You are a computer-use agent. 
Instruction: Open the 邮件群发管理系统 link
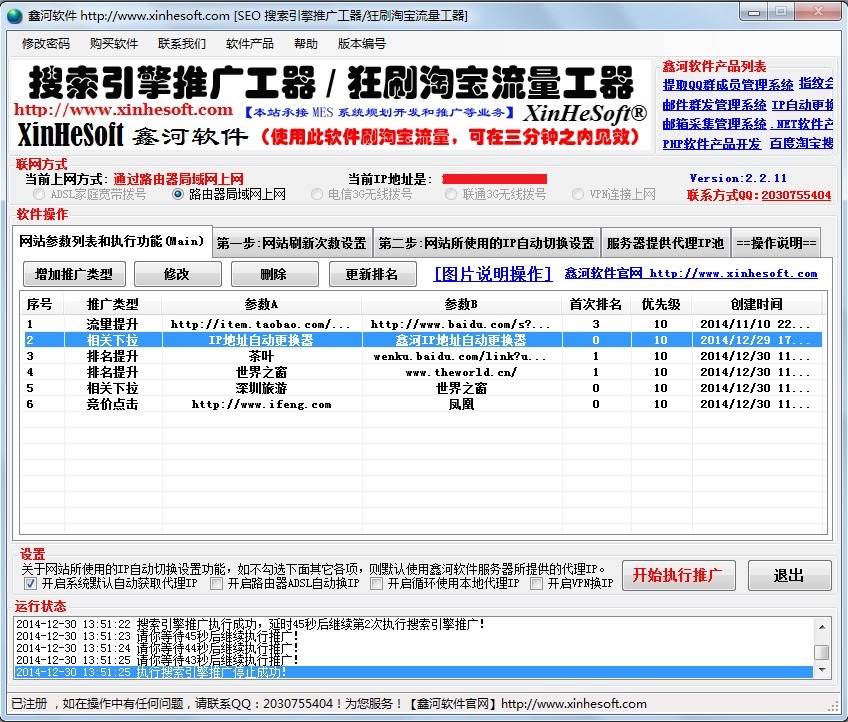pyautogui.click(x=714, y=105)
